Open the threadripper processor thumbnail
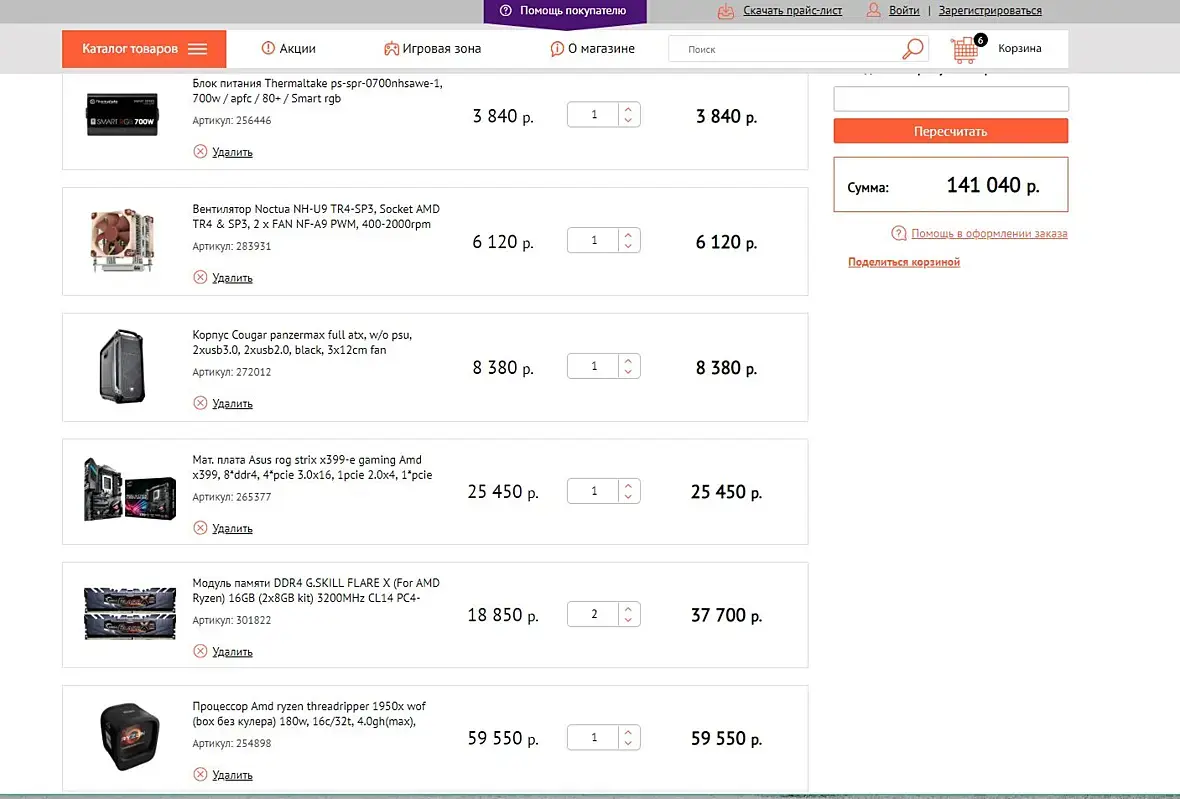This screenshot has width=1180, height=799. (x=129, y=737)
